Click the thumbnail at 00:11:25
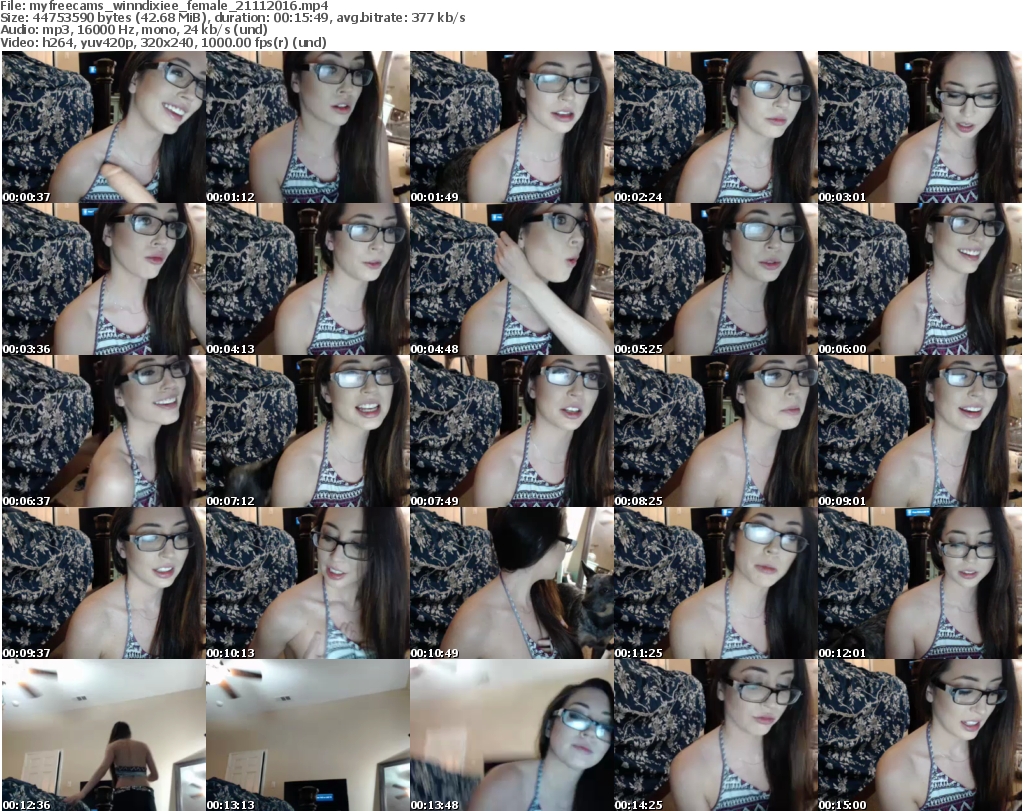Image resolution: width=1024 pixels, height=811 pixels. coord(716,582)
